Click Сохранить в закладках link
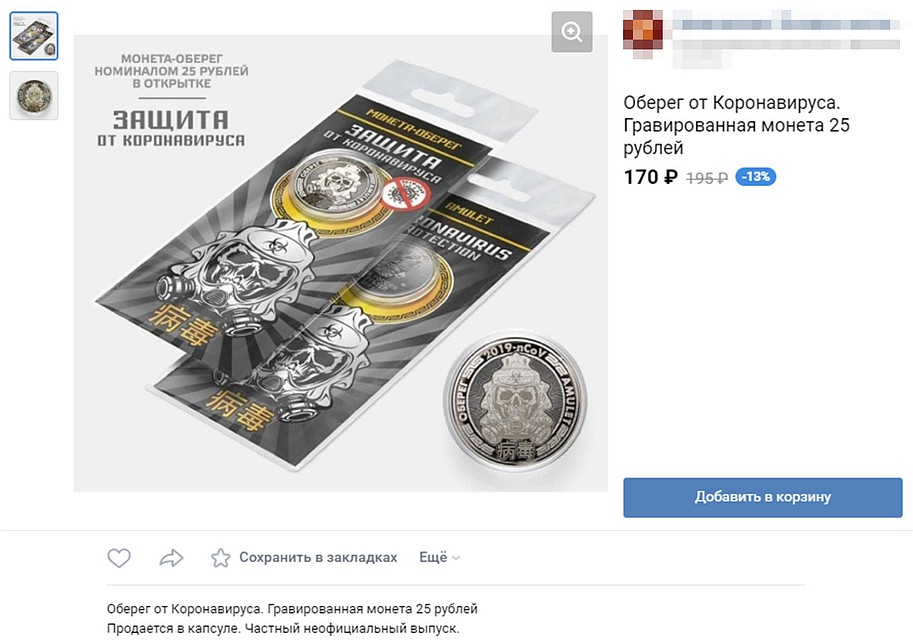913x640 pixels. [x=318, y=557]
